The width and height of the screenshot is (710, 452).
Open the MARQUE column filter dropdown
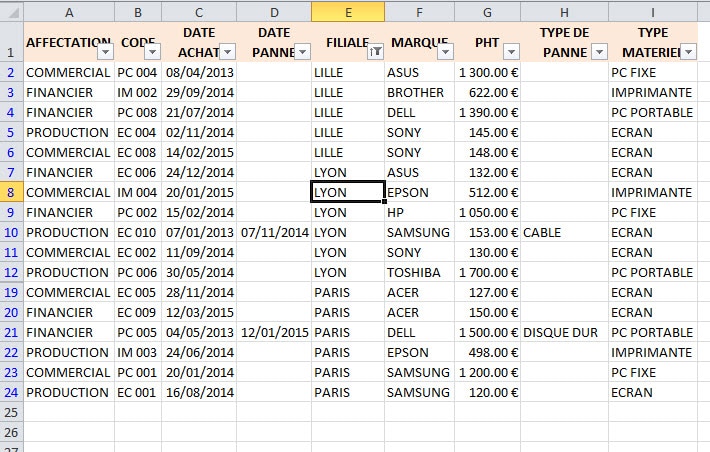445,52
